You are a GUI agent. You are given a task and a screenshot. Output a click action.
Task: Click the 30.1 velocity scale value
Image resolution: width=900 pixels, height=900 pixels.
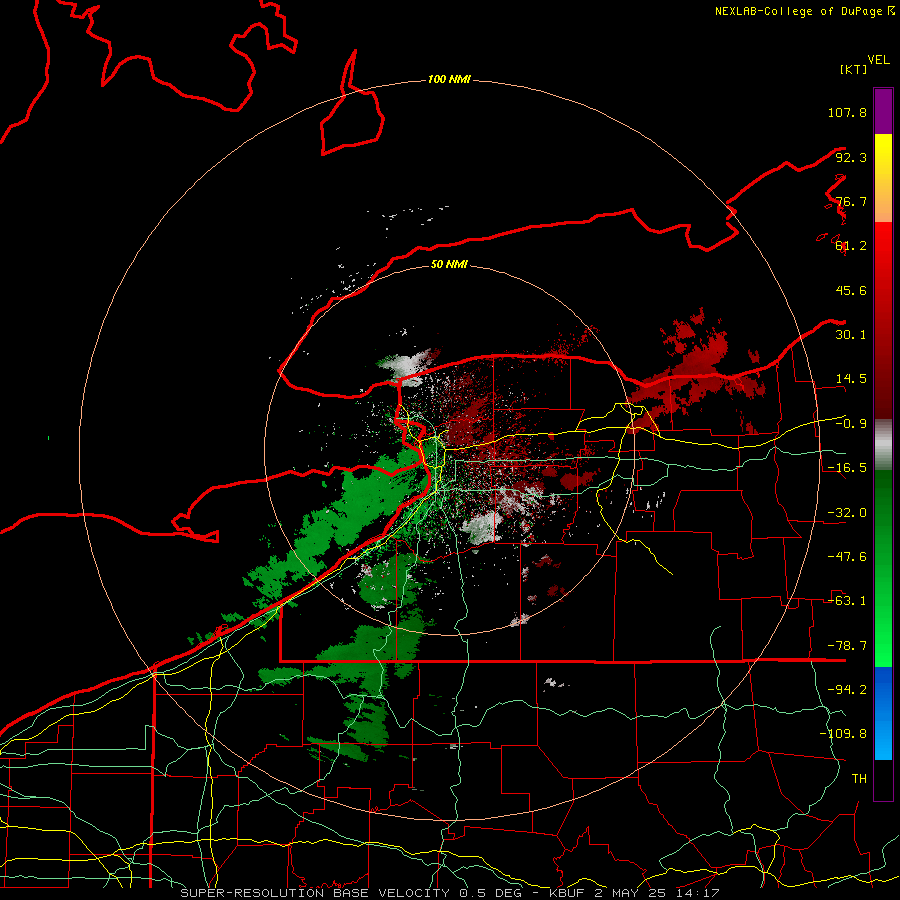click(x=851, y=335)
